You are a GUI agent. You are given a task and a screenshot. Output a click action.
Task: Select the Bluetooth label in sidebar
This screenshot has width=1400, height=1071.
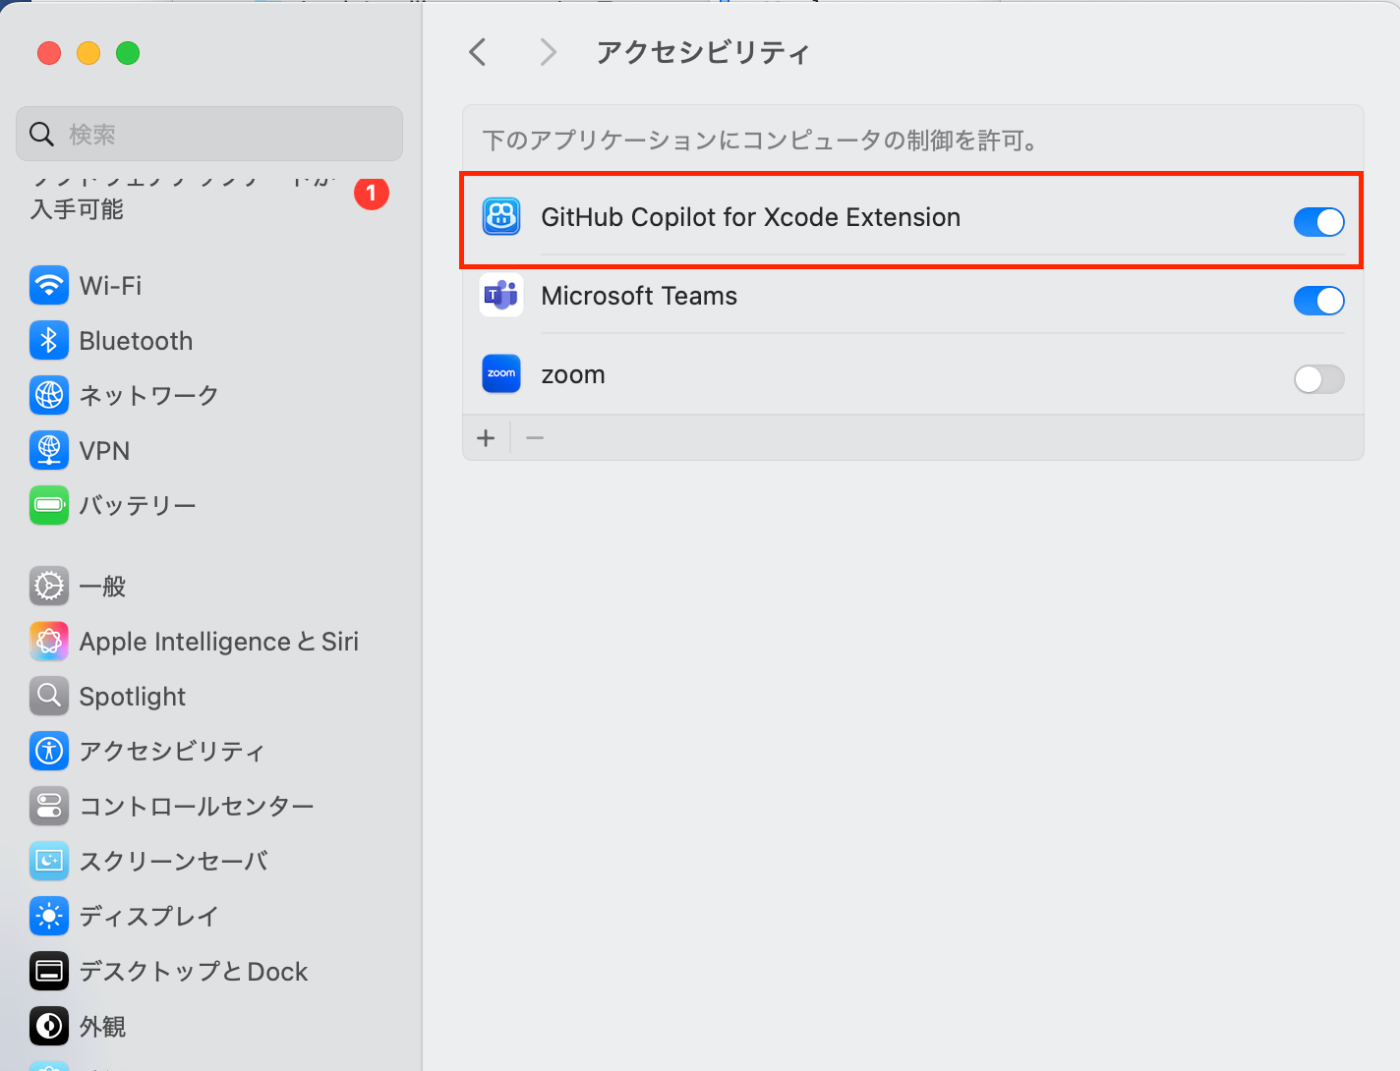point(136,341)
